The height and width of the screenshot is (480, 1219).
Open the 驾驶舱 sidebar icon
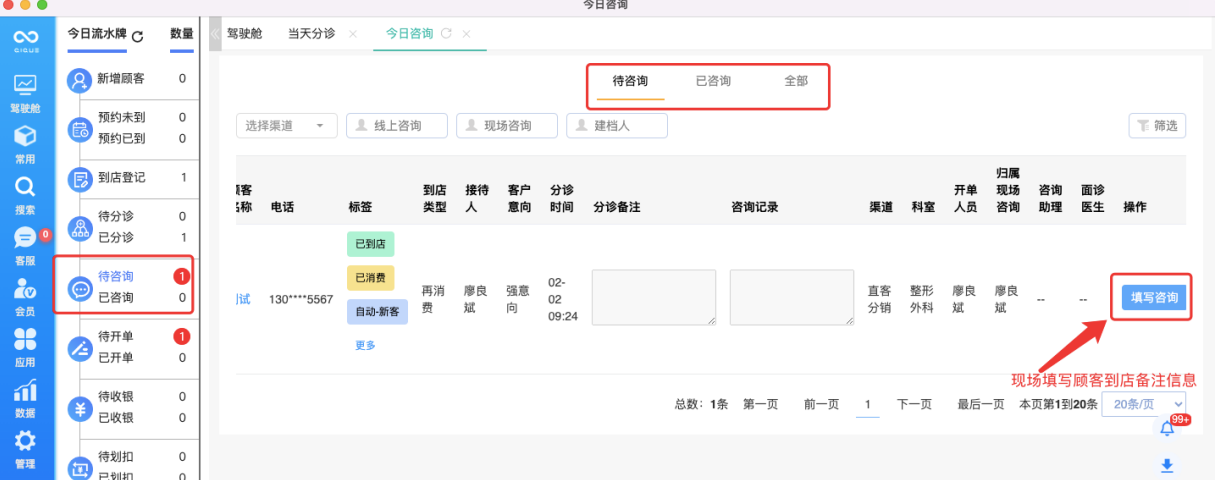25,86
